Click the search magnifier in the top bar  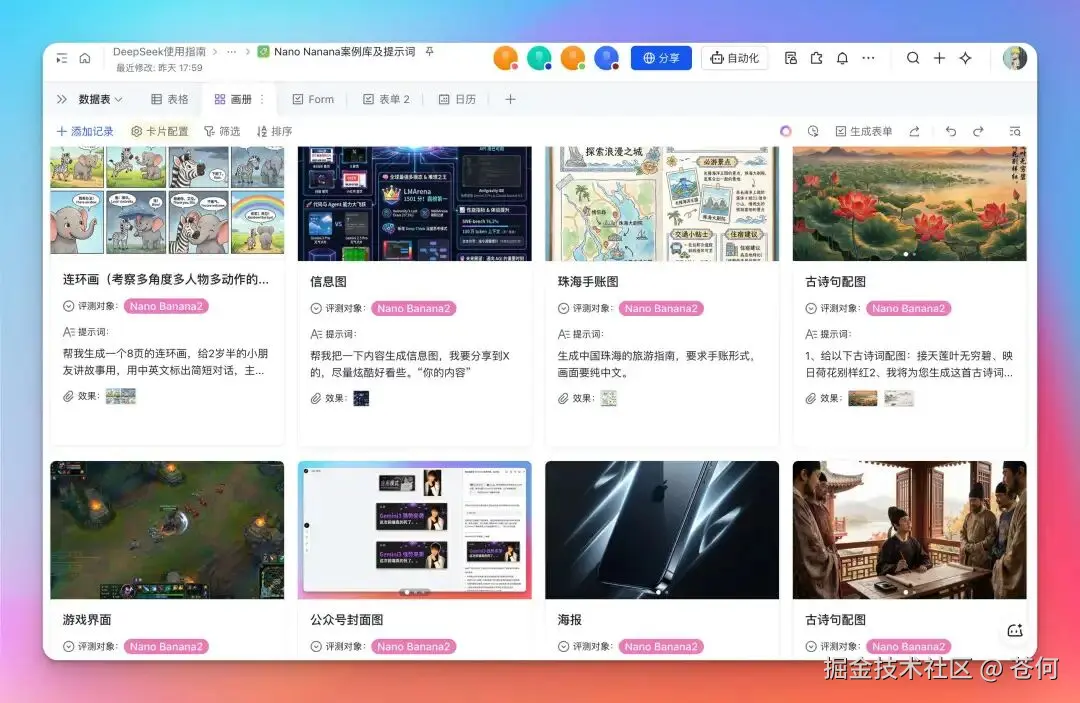[x=912, y=58]
